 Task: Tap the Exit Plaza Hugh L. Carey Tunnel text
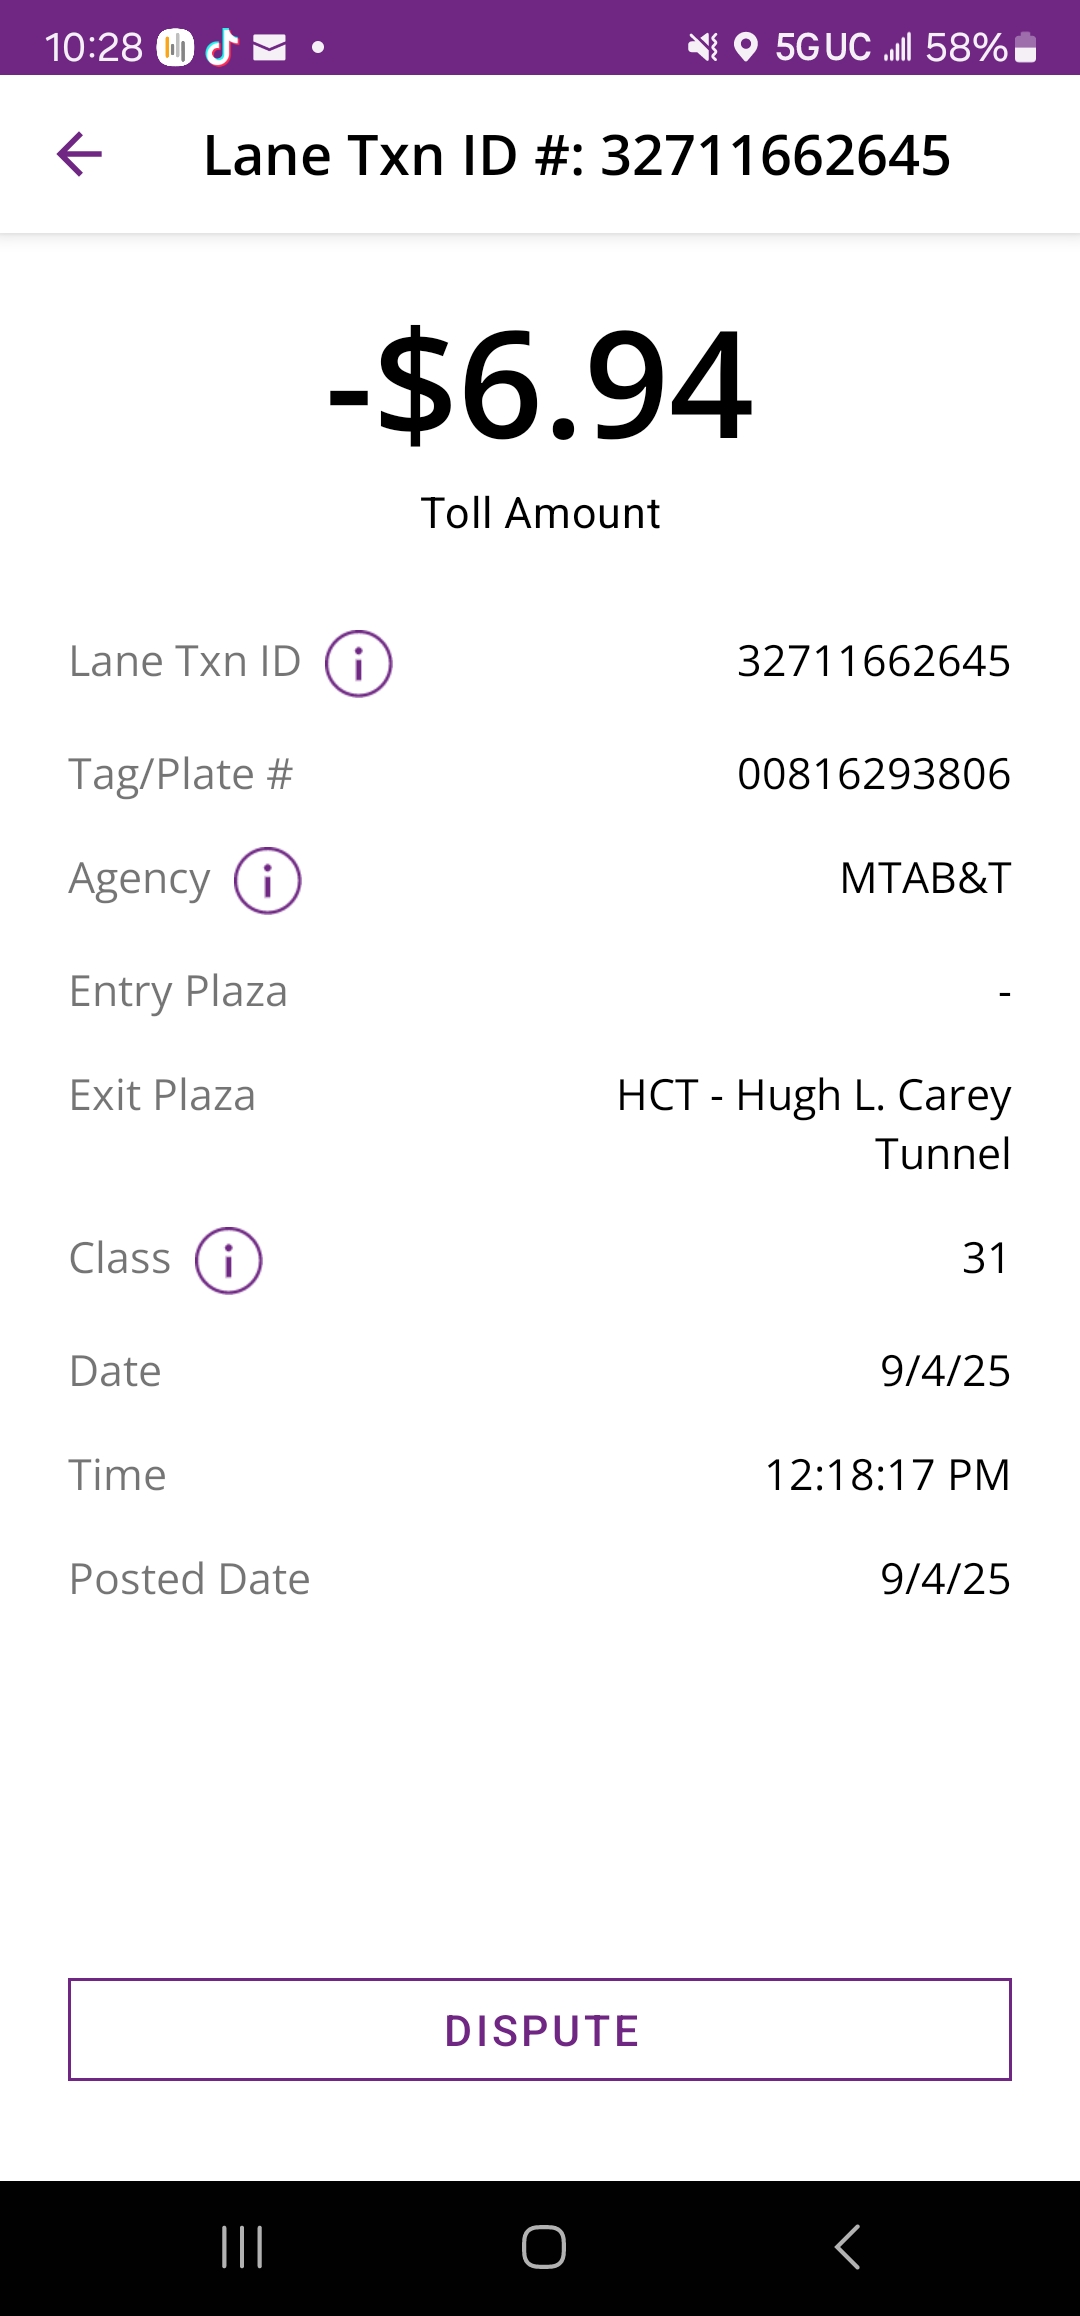coord(813,1124)
